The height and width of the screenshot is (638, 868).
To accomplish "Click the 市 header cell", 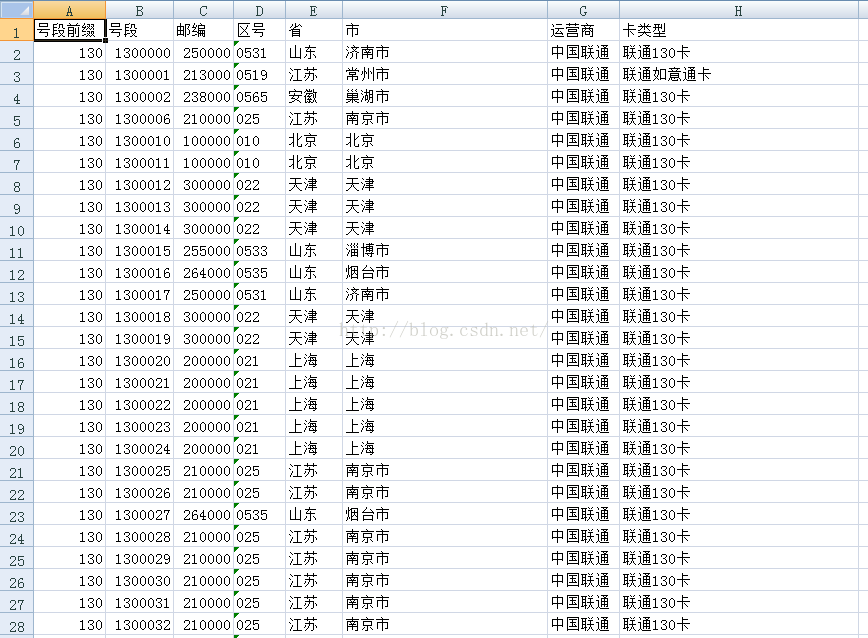I will coord(445,30).
